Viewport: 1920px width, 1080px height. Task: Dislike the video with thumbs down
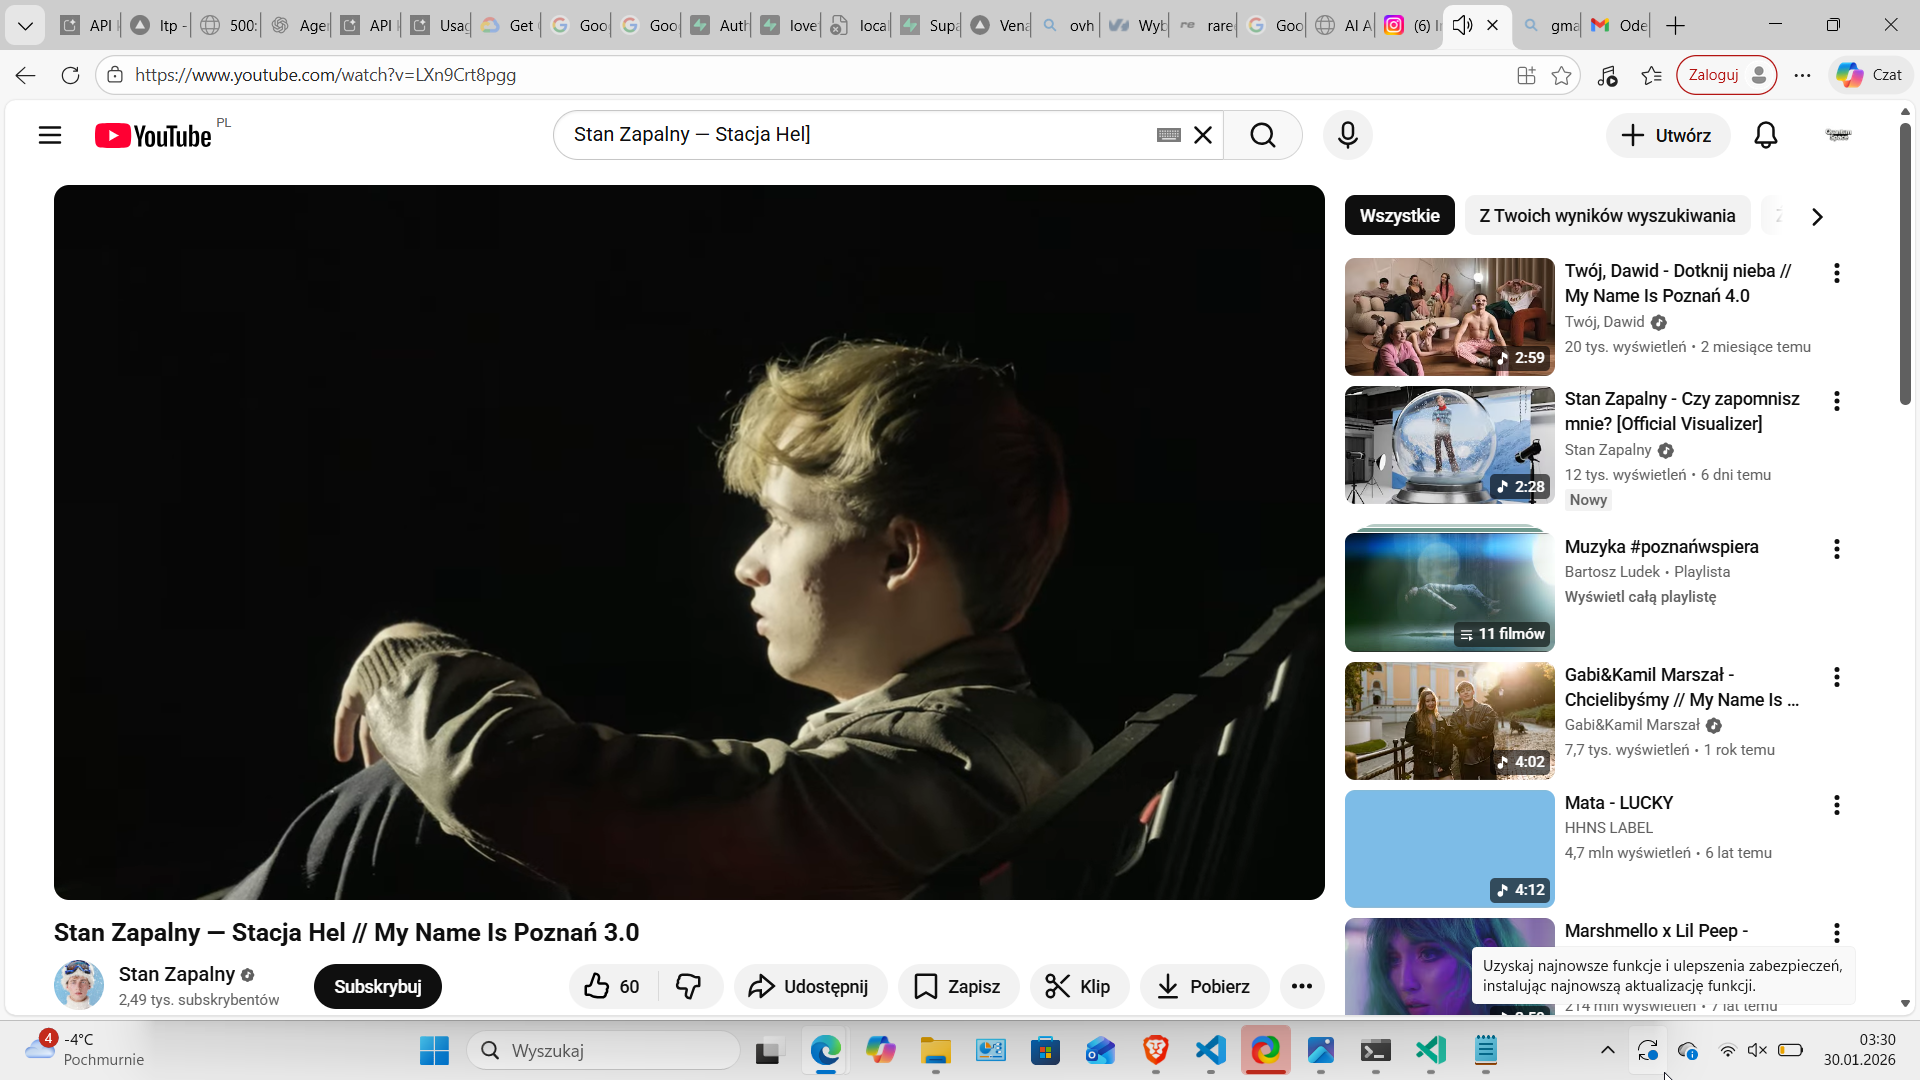point(689,987)
